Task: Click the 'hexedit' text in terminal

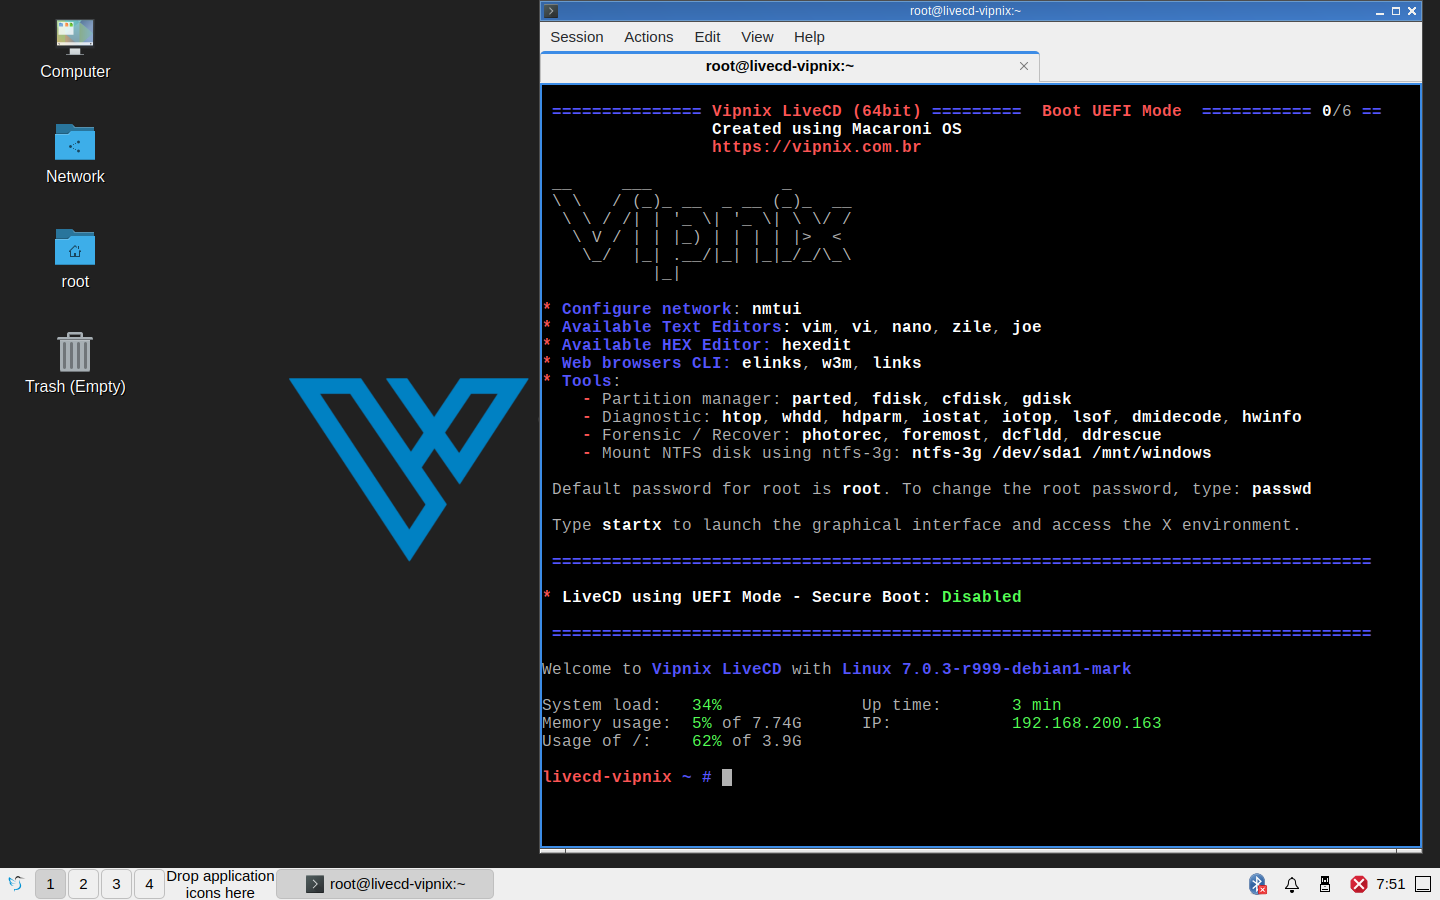Action: pyautogui.click(x=816, y=345)
